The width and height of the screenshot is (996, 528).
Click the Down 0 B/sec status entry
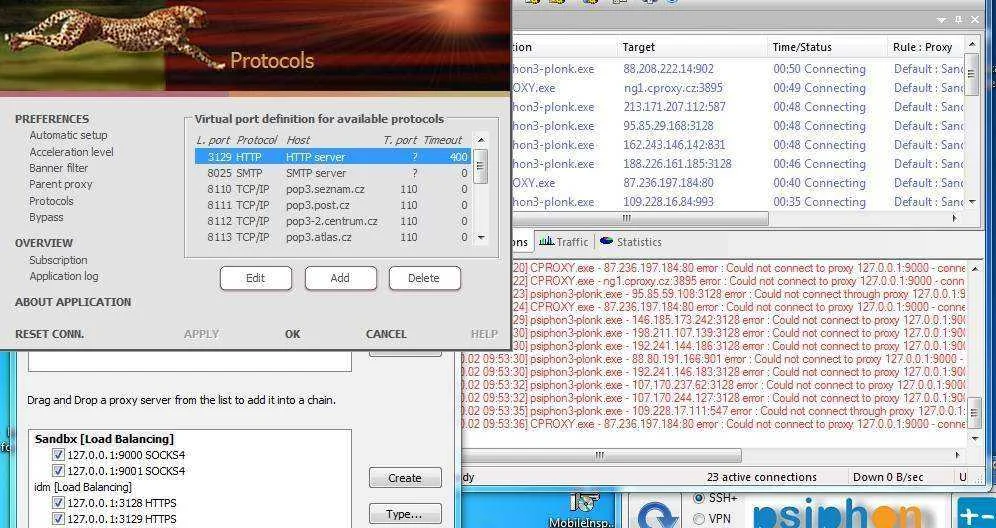coord(887,477)
